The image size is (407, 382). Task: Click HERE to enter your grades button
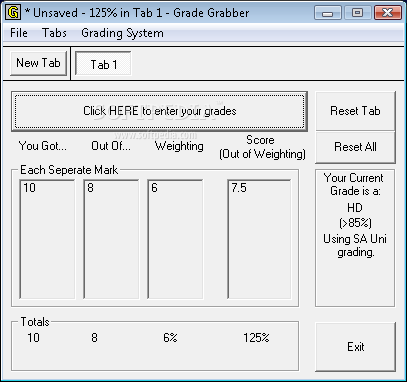coord(159,111)
